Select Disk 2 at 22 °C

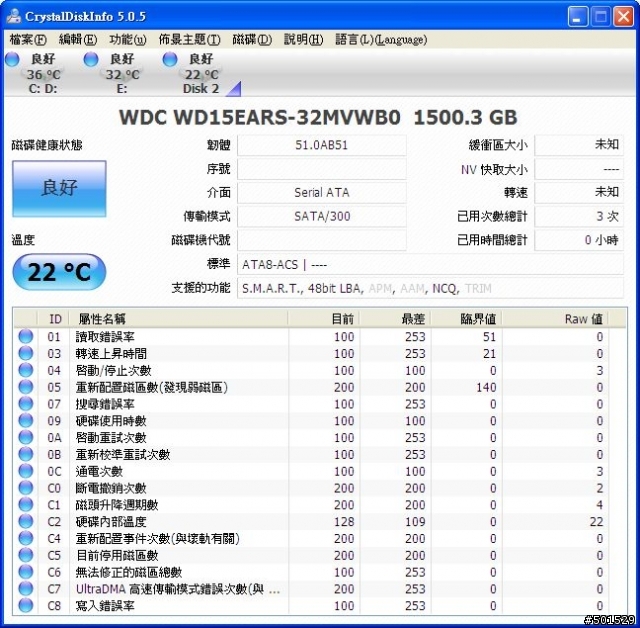pyautogui.click(x=201, y=74)
